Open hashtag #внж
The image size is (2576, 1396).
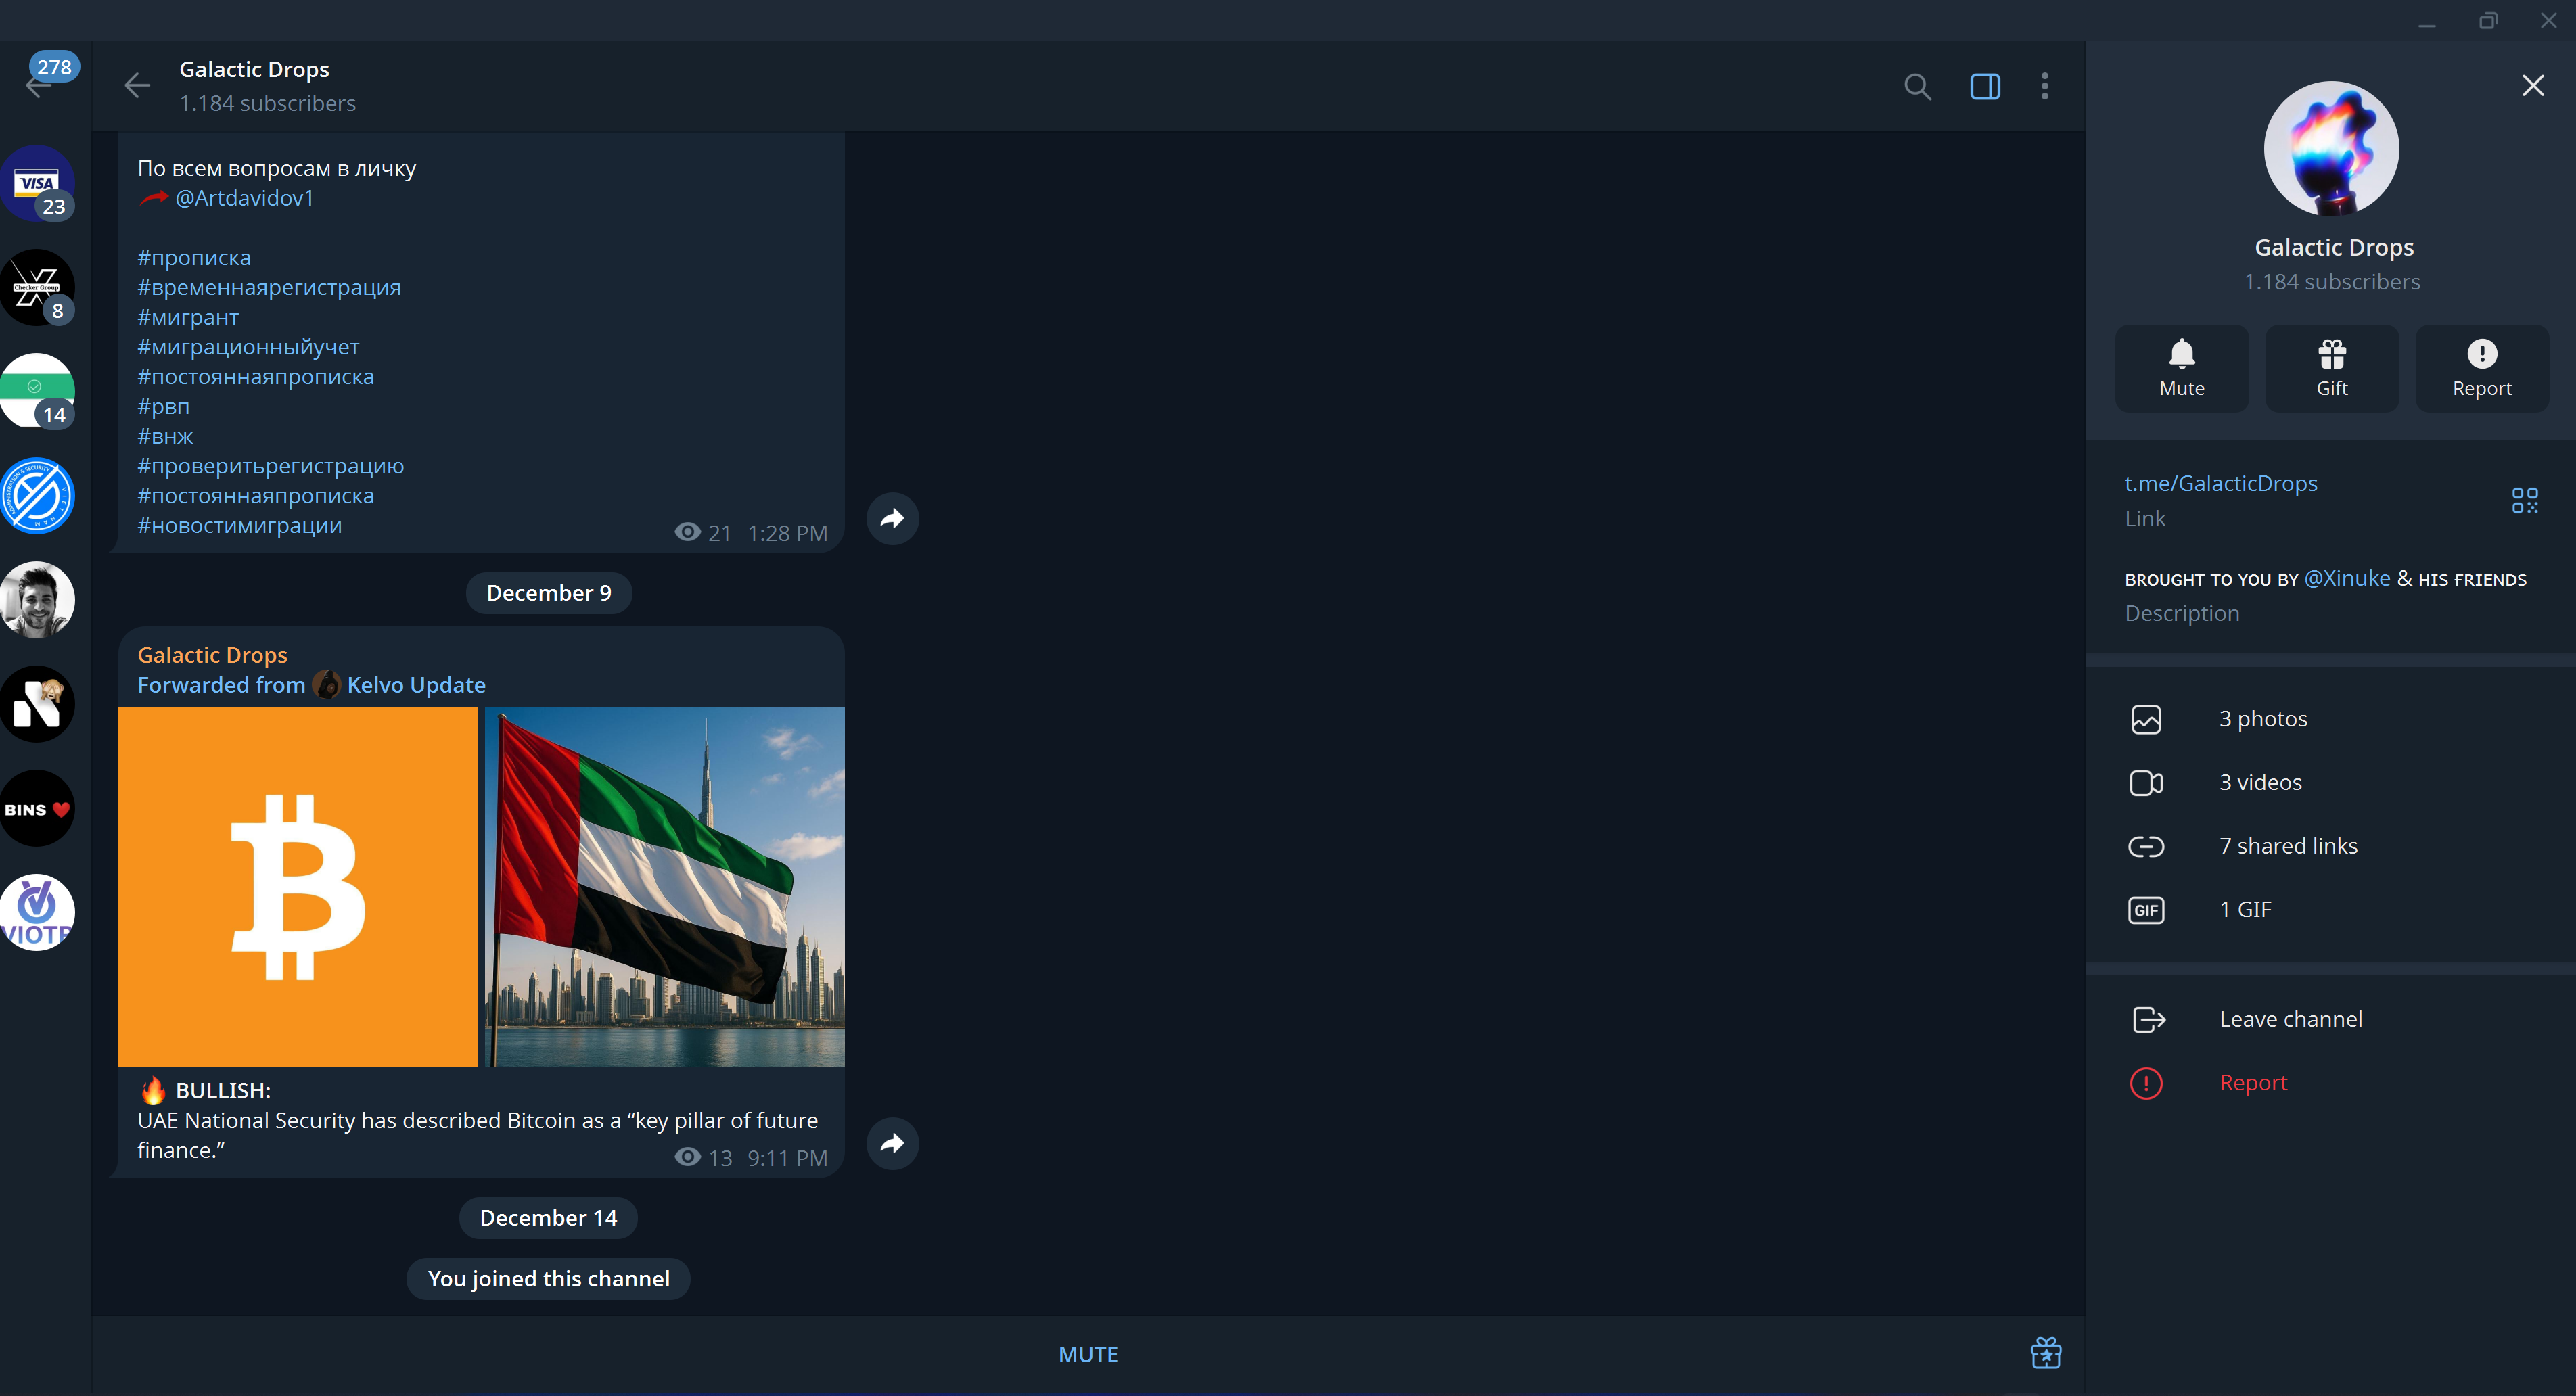coord(165,436)
